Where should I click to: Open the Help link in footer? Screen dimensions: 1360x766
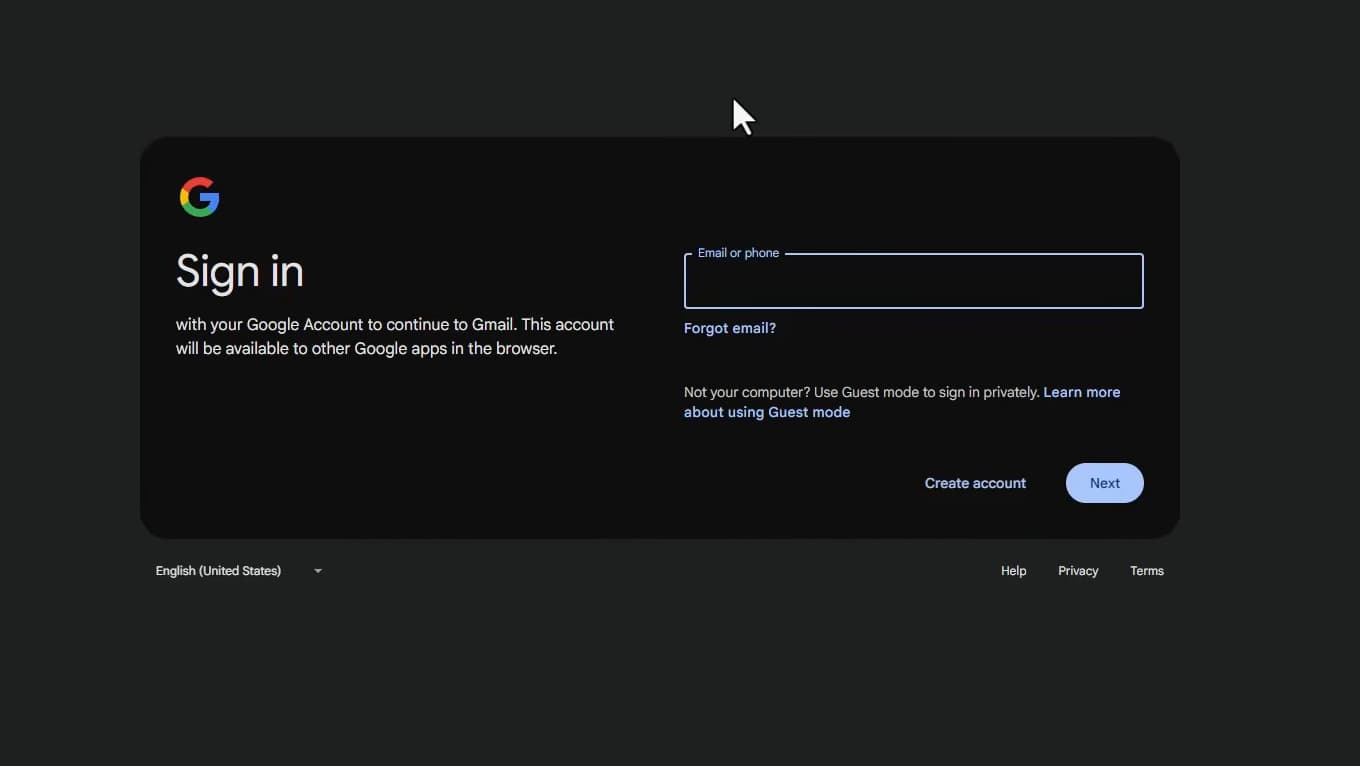pos(1013,571)
